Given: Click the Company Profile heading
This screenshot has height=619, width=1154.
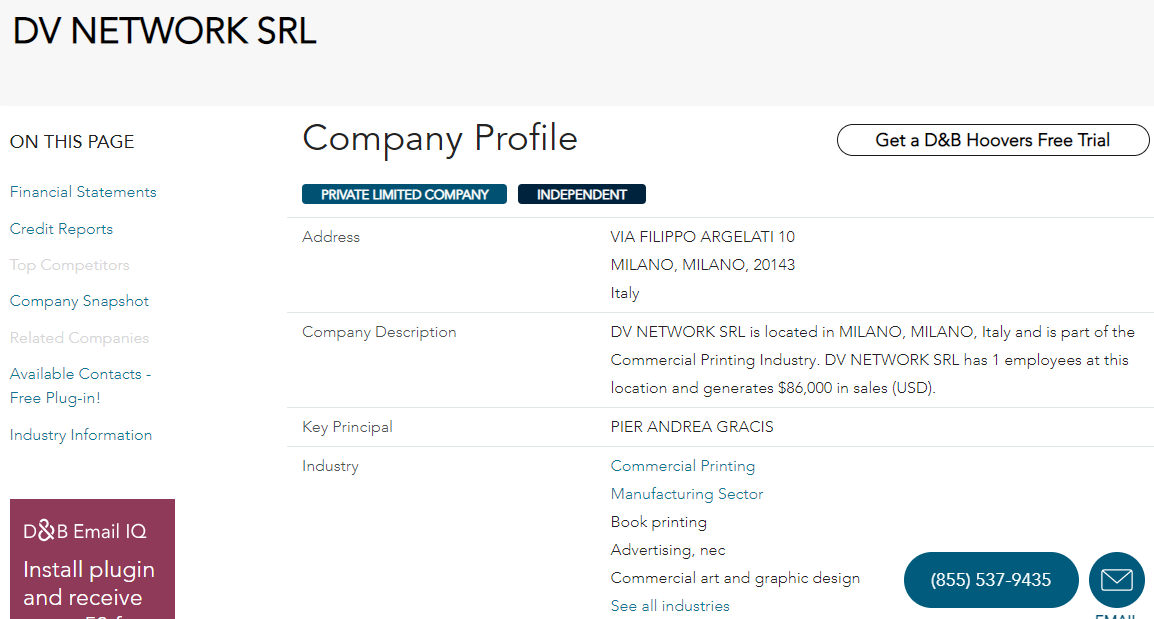Looking at the screenshot, I should pyautogui.click(x=439, y=138).
